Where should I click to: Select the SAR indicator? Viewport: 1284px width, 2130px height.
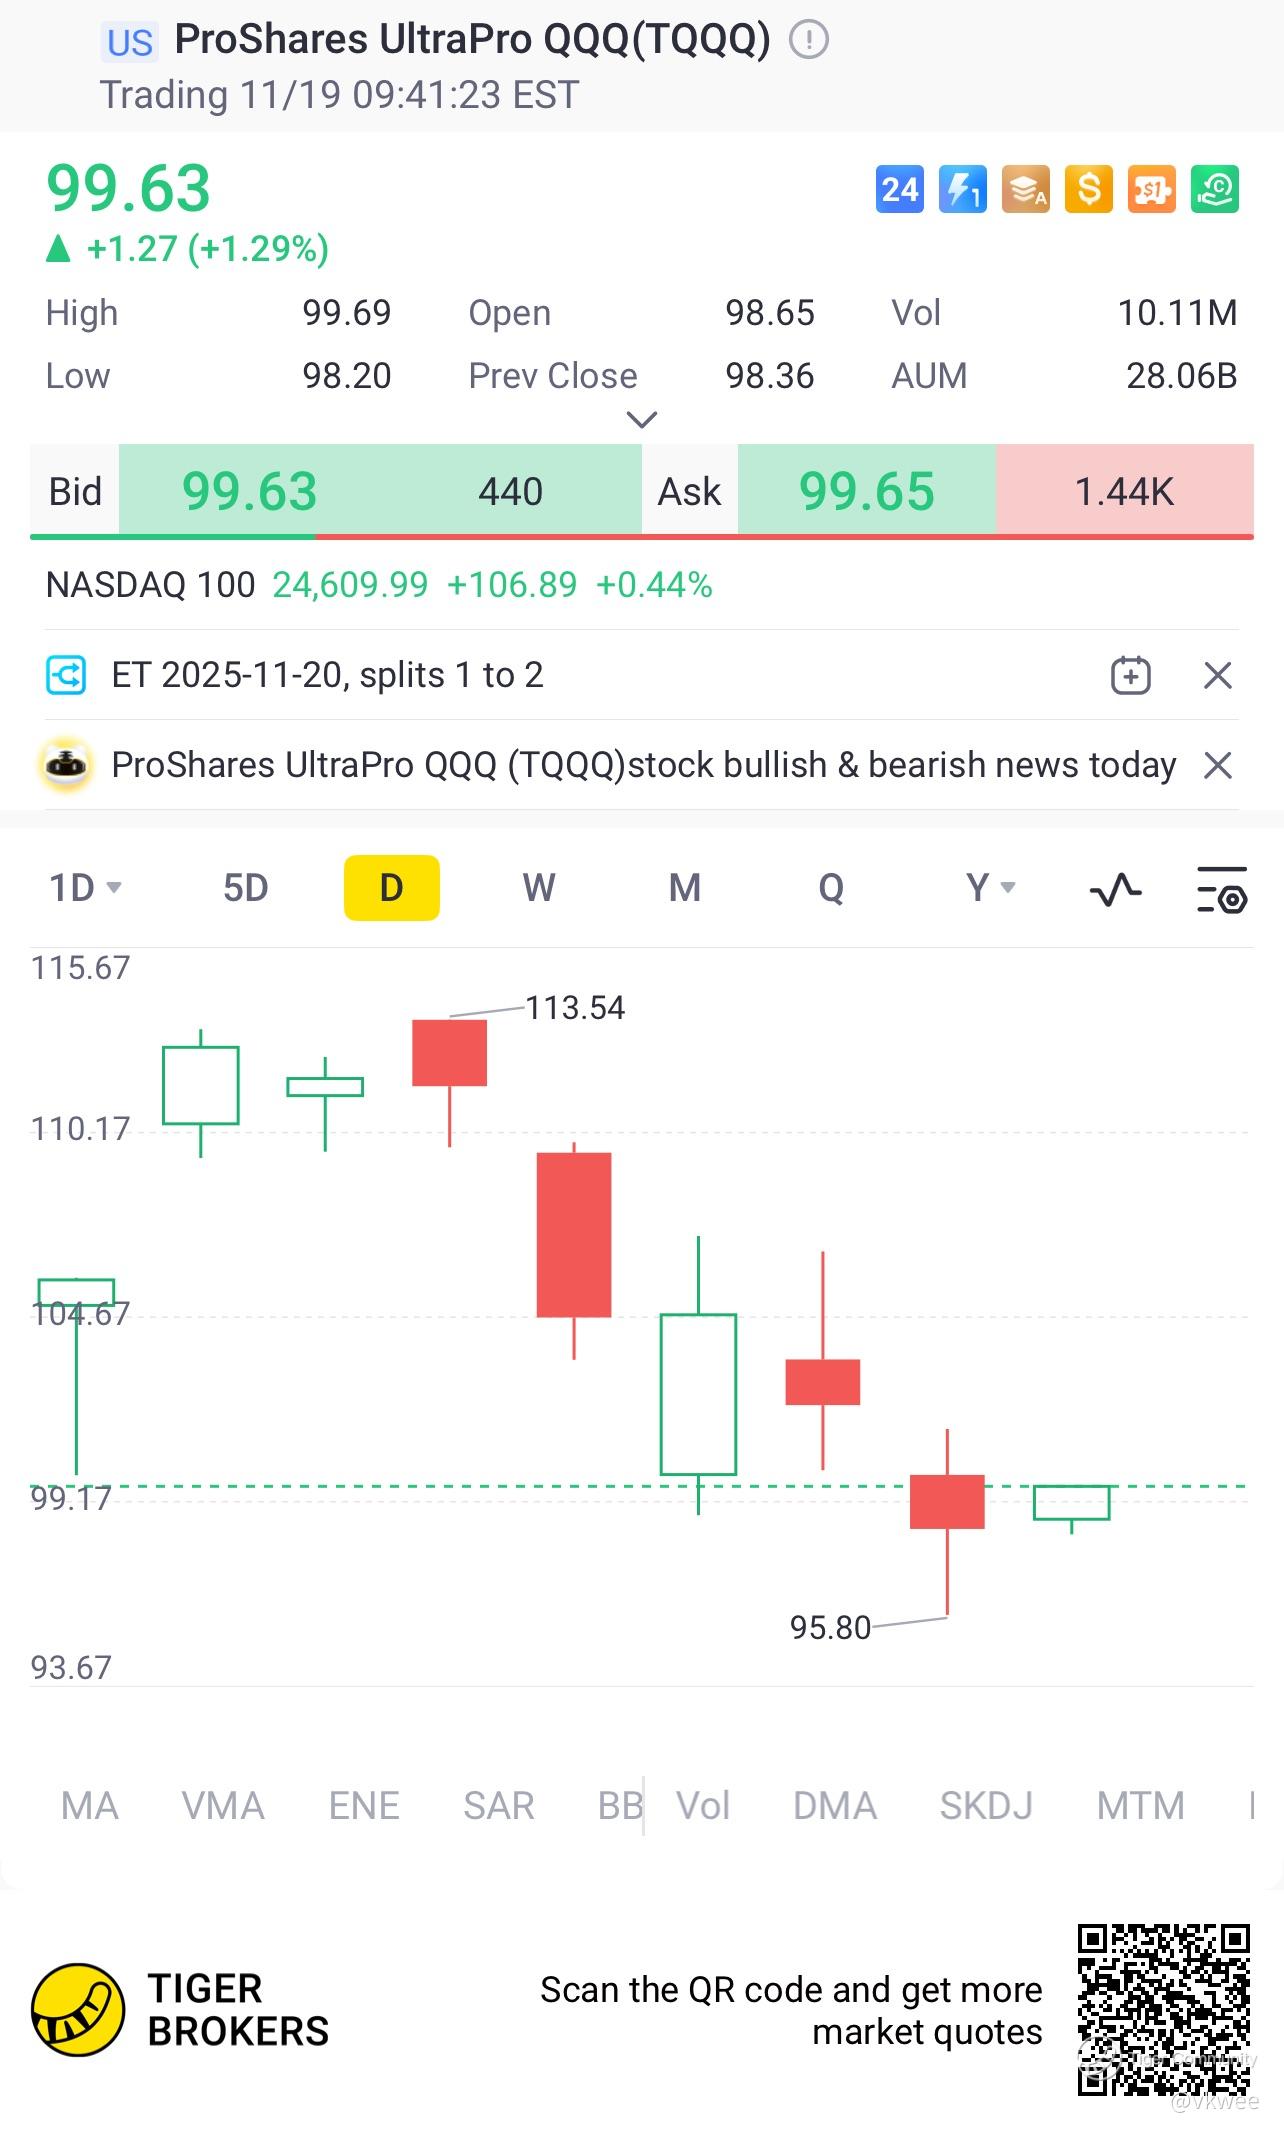click(x=498, y=1806)
